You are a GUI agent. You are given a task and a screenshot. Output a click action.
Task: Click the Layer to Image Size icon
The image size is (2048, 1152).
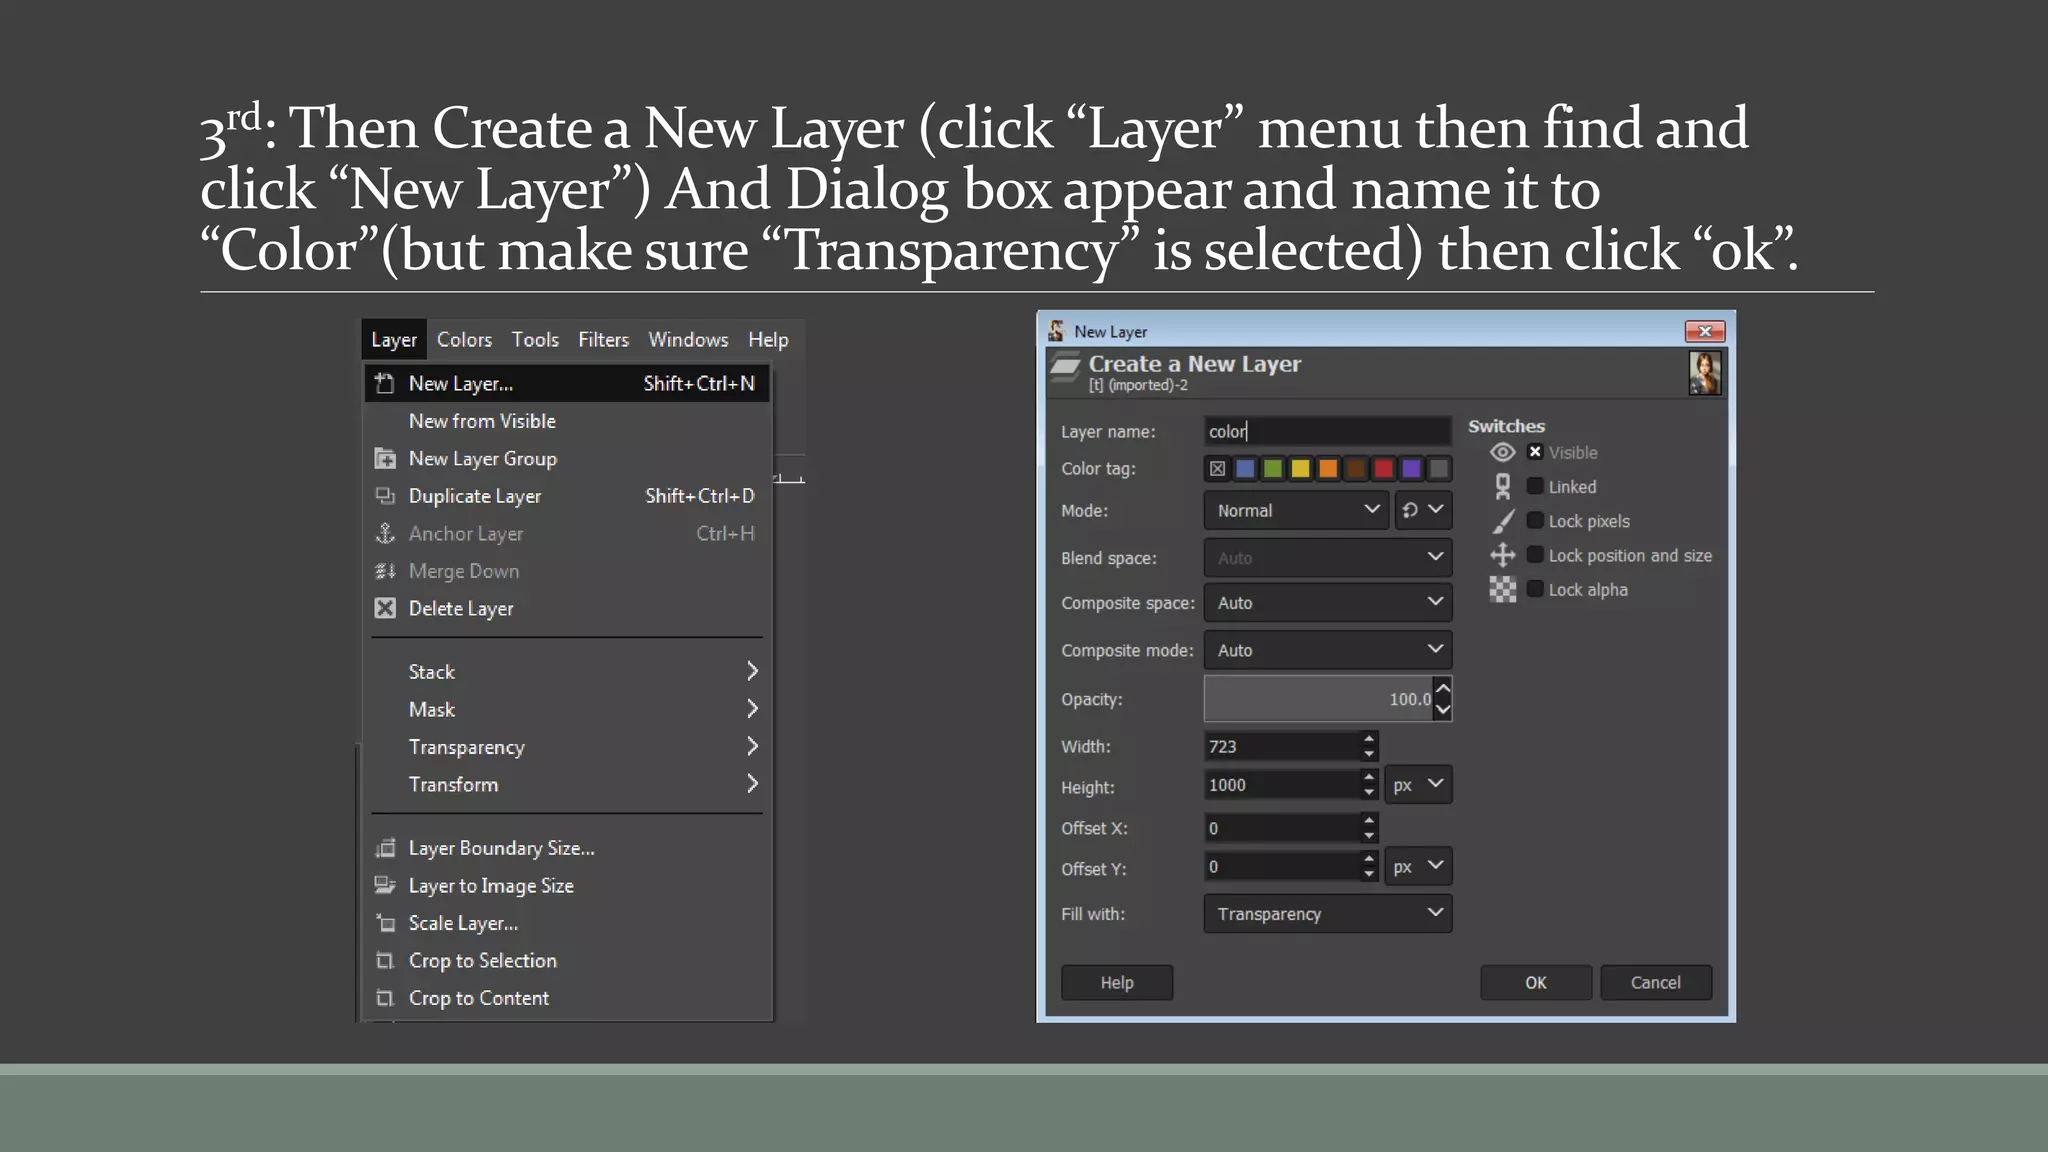(384, 885)
